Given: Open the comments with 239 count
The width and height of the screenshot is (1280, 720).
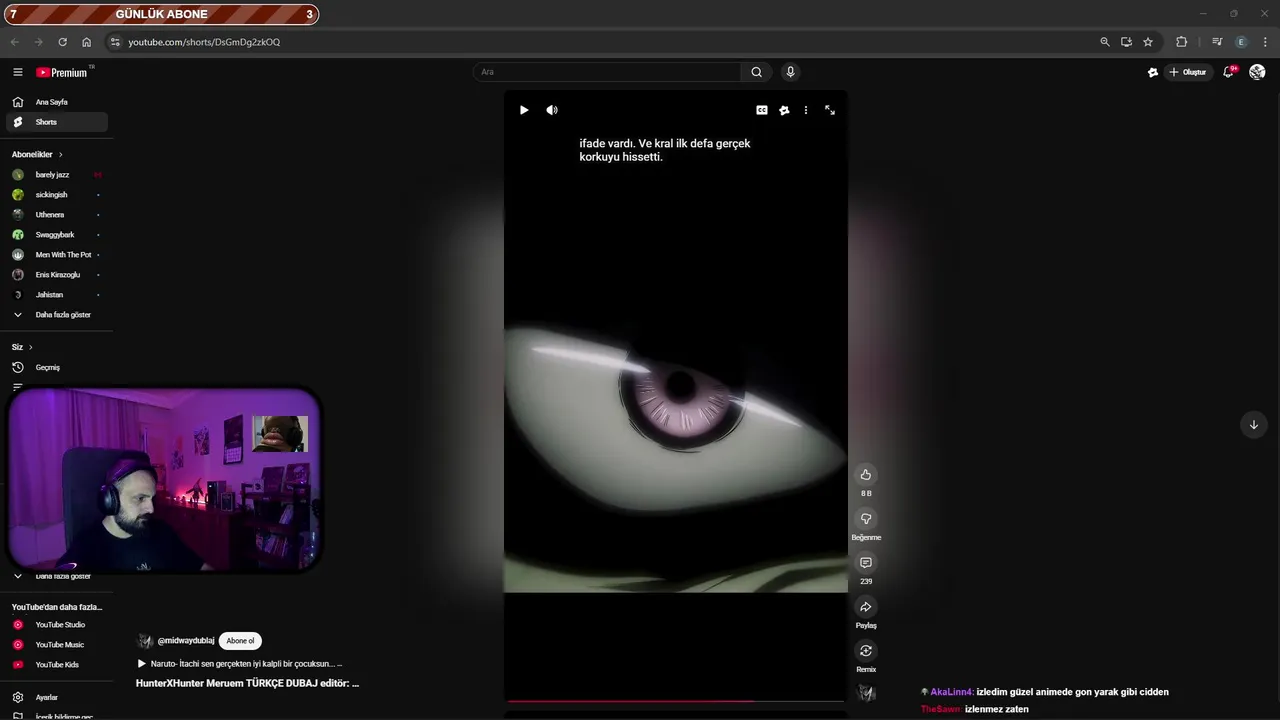Looking at the screenshot, I should (x=866, y=563).
